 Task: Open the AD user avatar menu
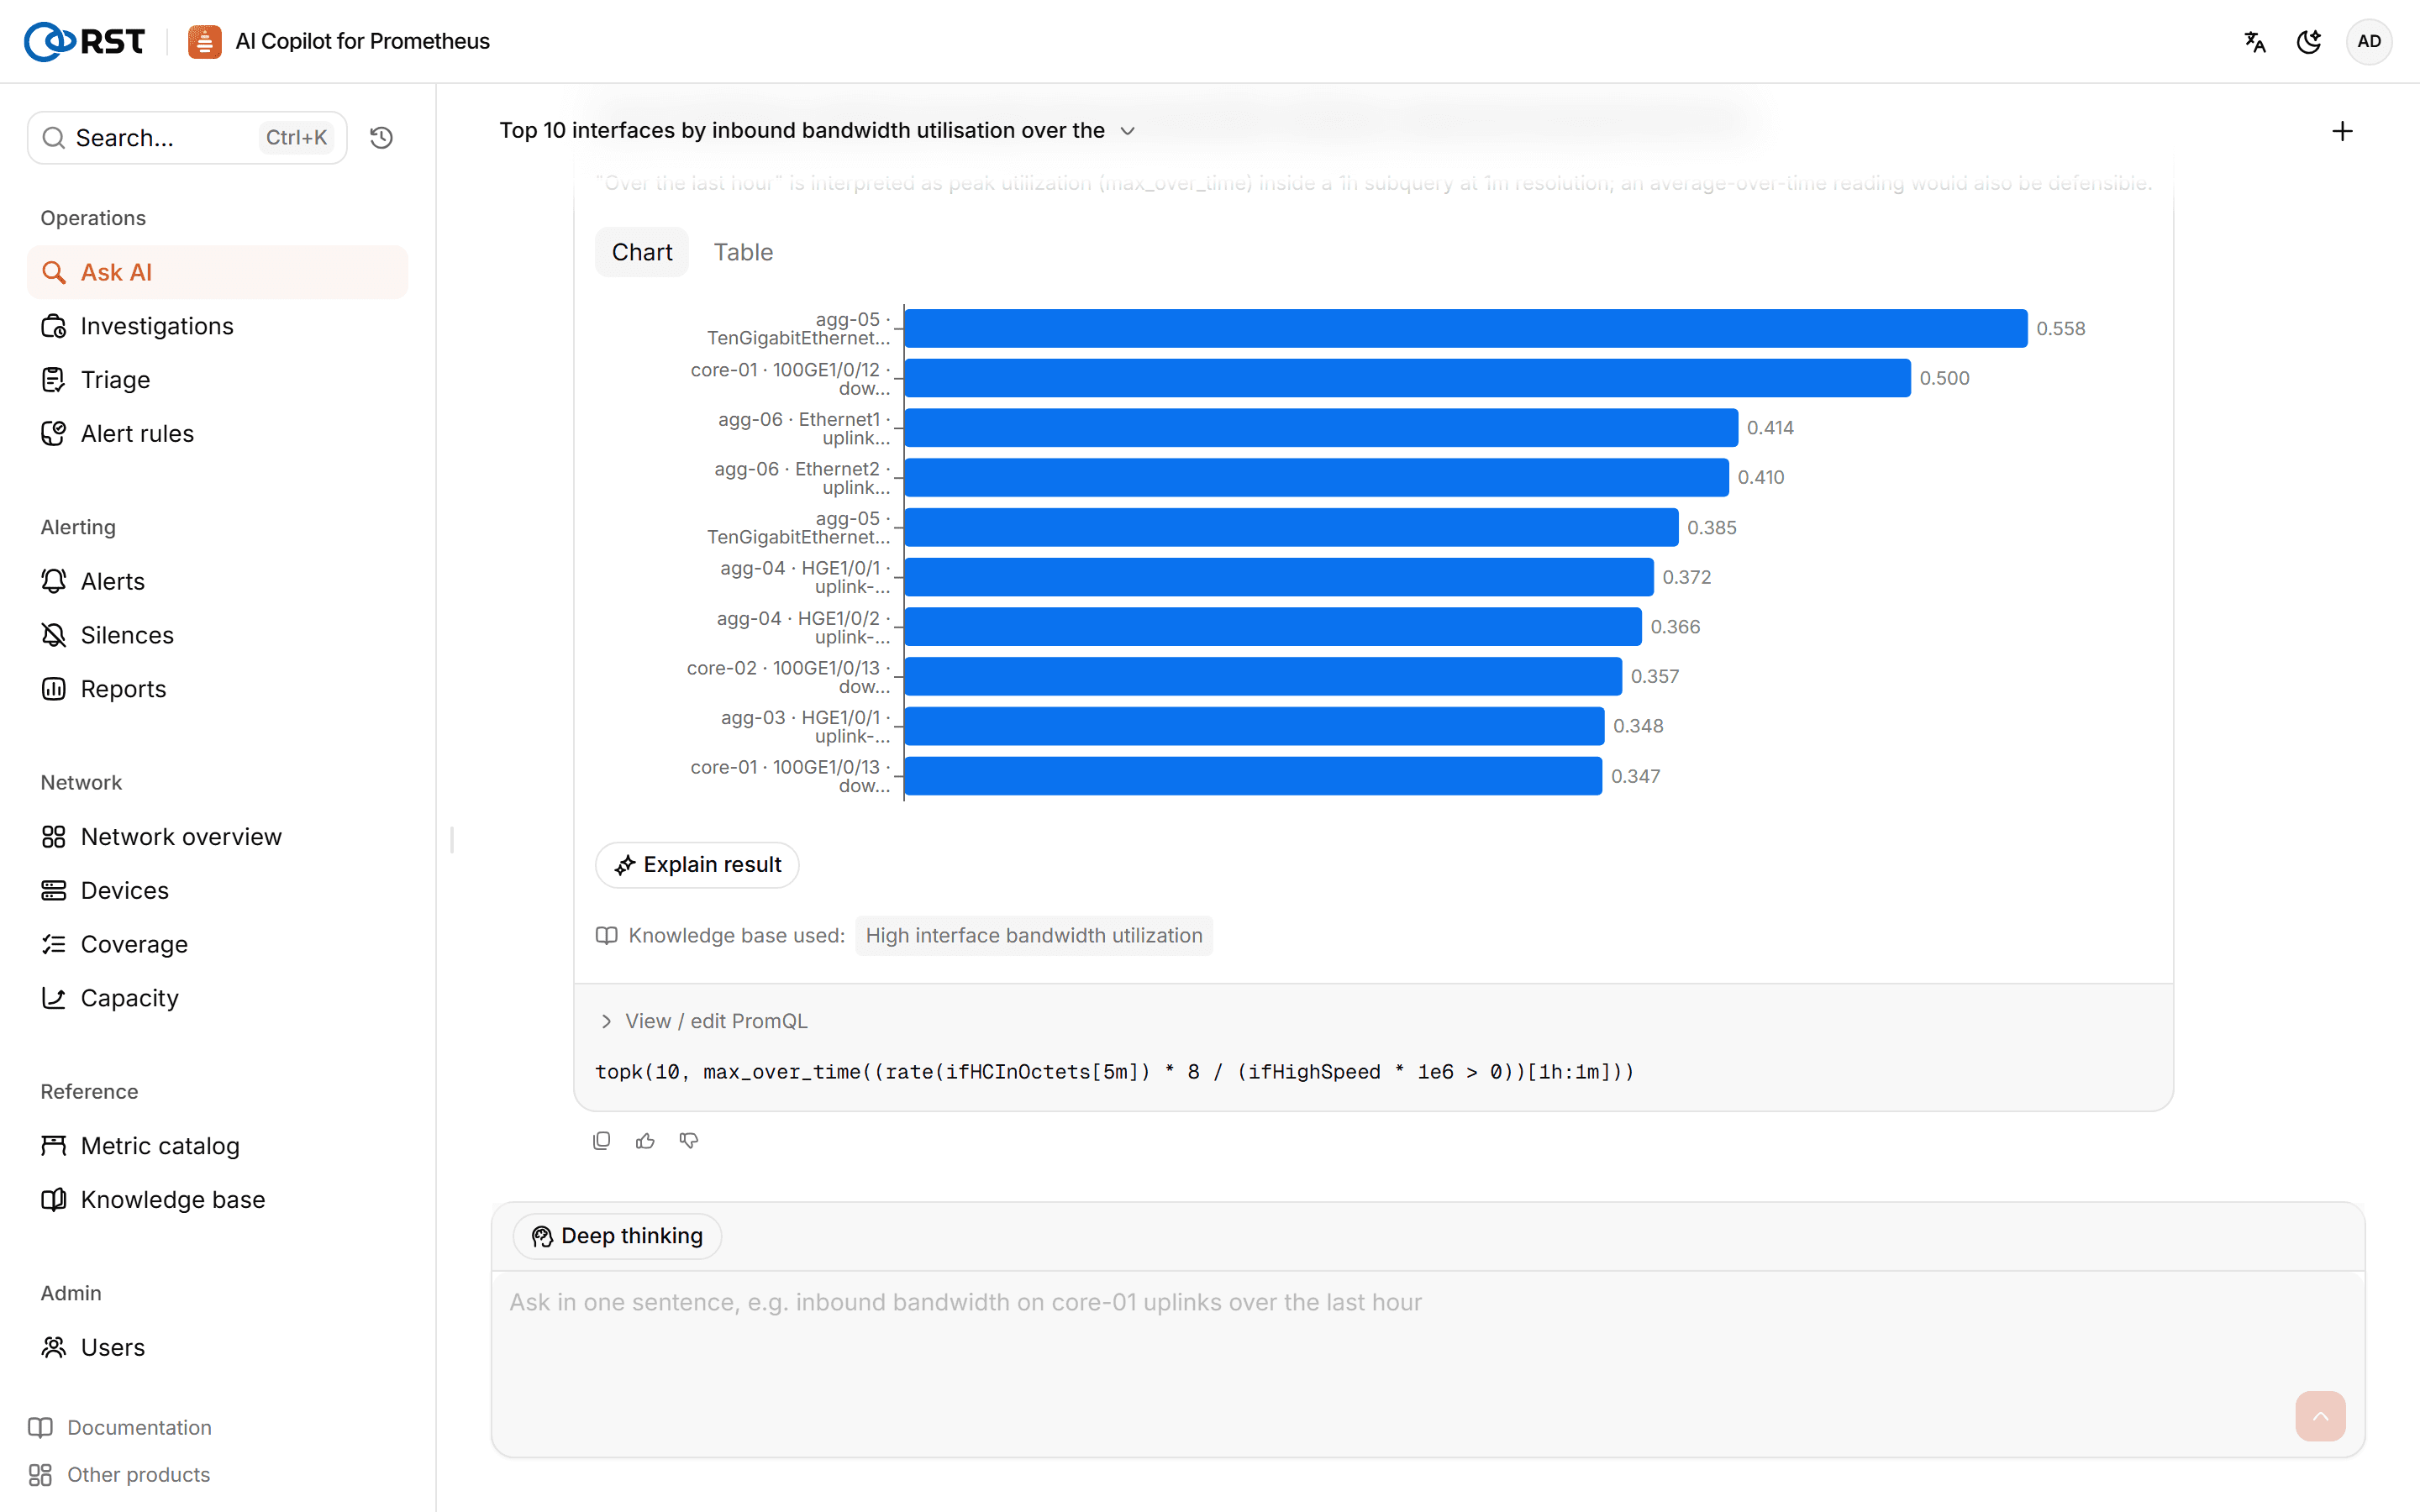[x=2369, y=41]
